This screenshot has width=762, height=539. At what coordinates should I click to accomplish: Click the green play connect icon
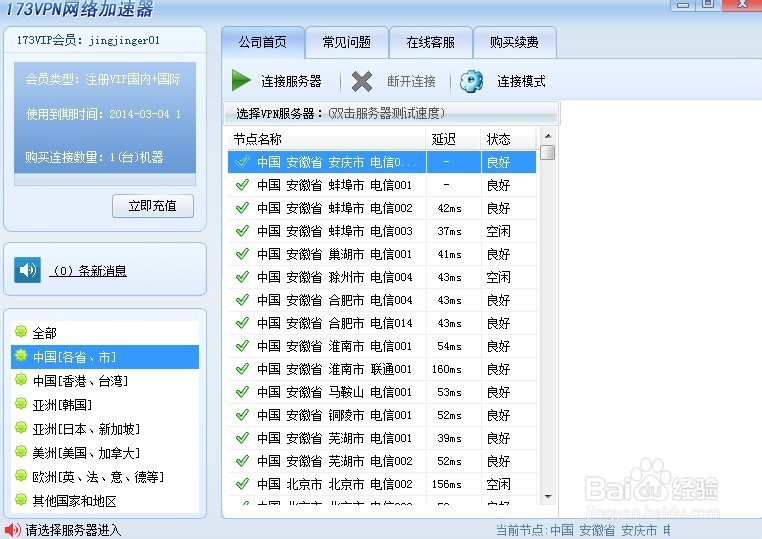[x=241, y=81]
